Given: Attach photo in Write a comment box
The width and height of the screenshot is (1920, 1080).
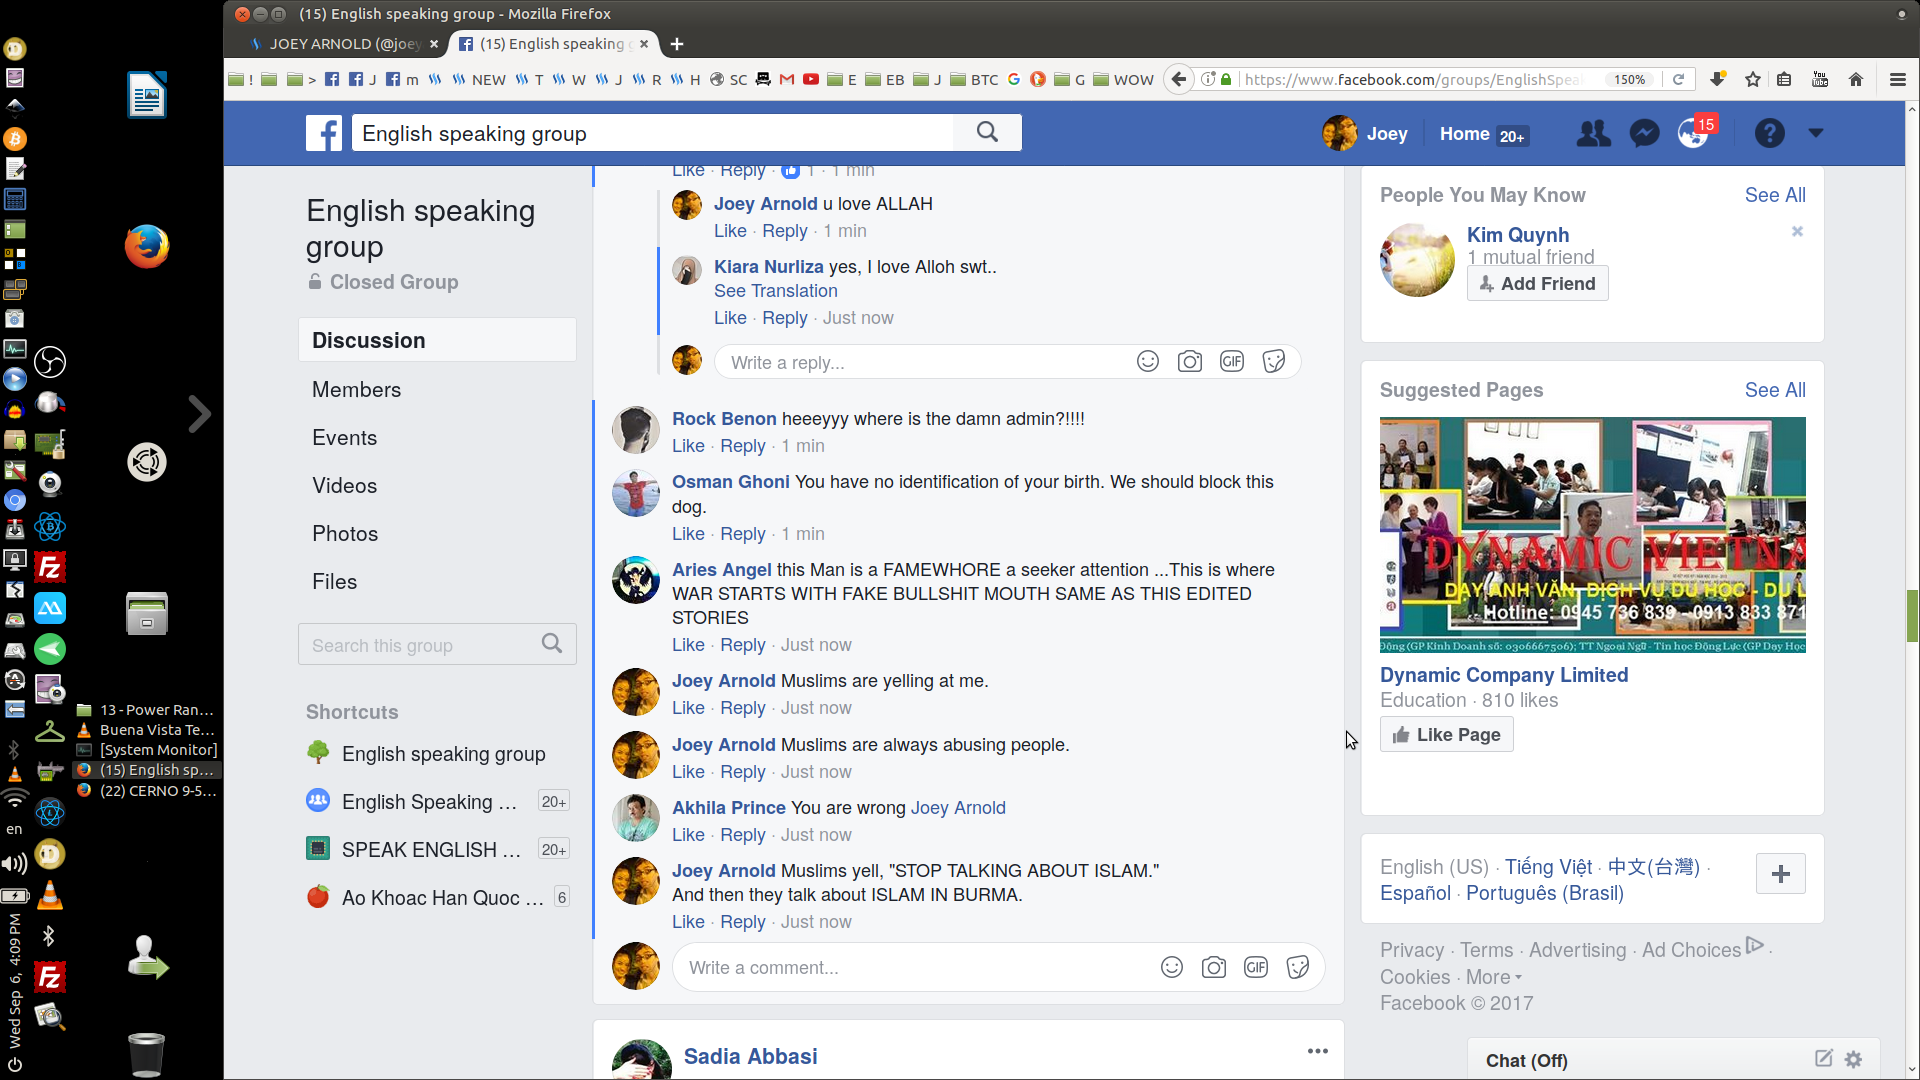Looking at the screenshot, I should (1214, 967).
